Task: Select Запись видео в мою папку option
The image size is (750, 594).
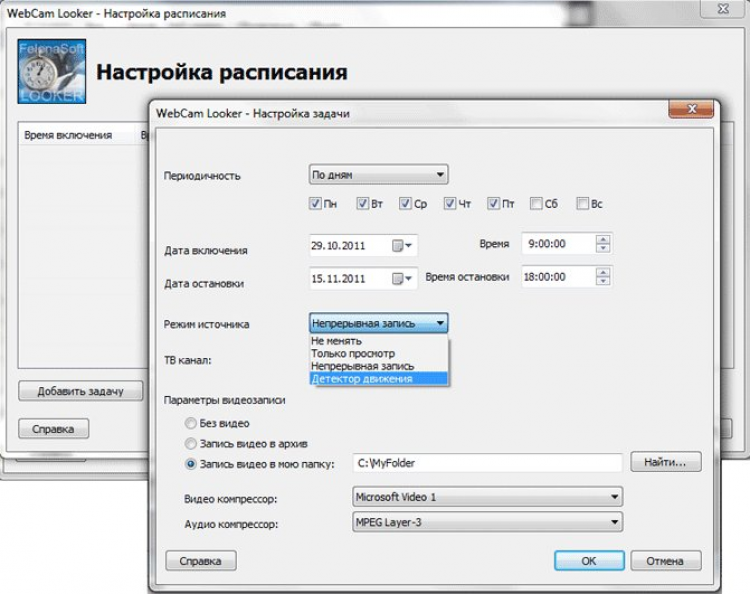Action: tap(190, 464)
